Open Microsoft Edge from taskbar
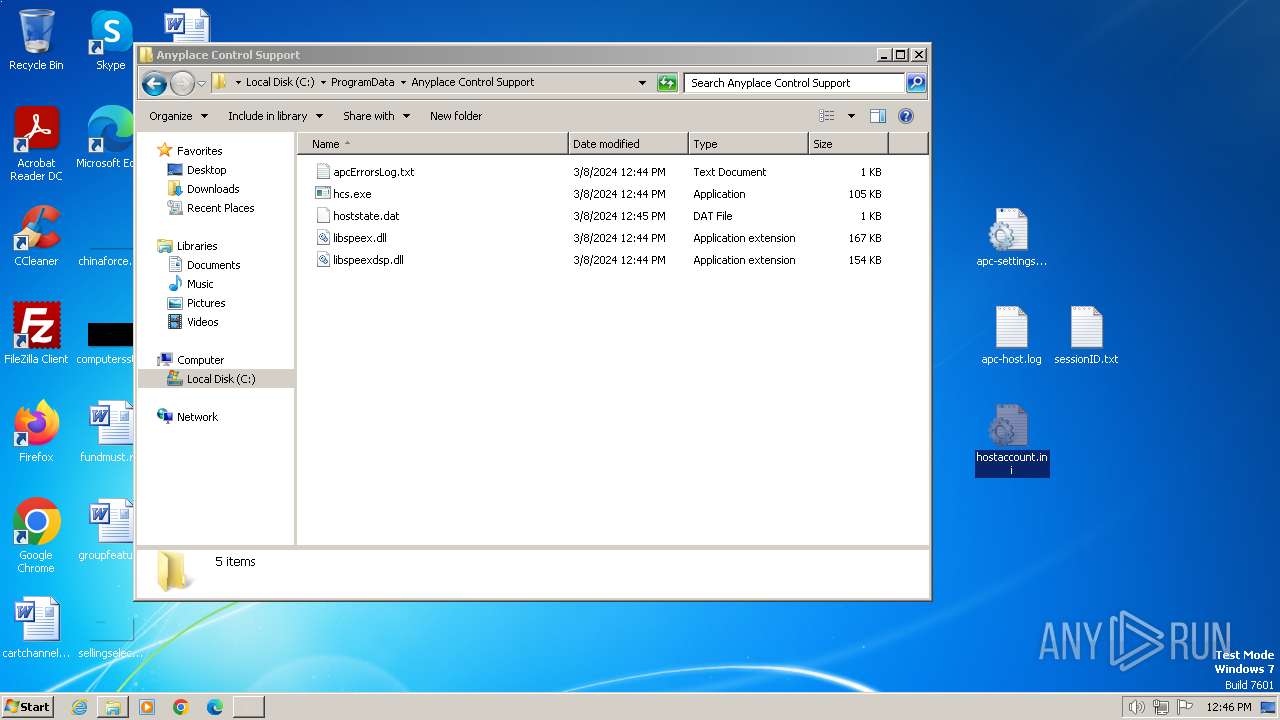The image size is (1280, 720). (214, 707)
